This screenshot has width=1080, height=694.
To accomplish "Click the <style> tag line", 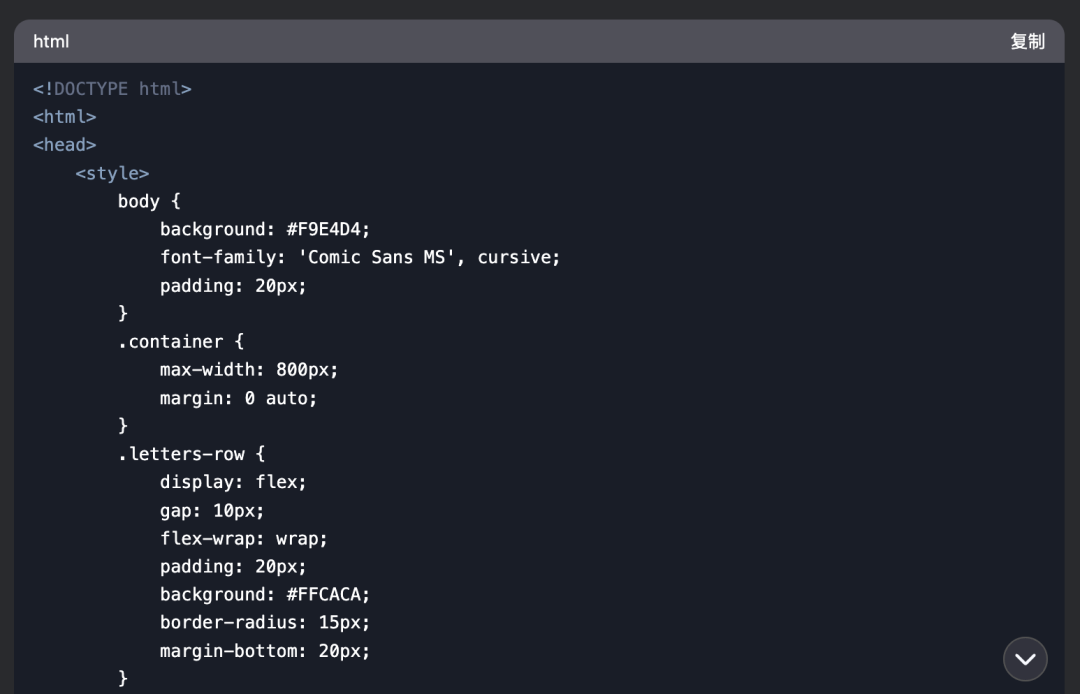I will [112, 173].
